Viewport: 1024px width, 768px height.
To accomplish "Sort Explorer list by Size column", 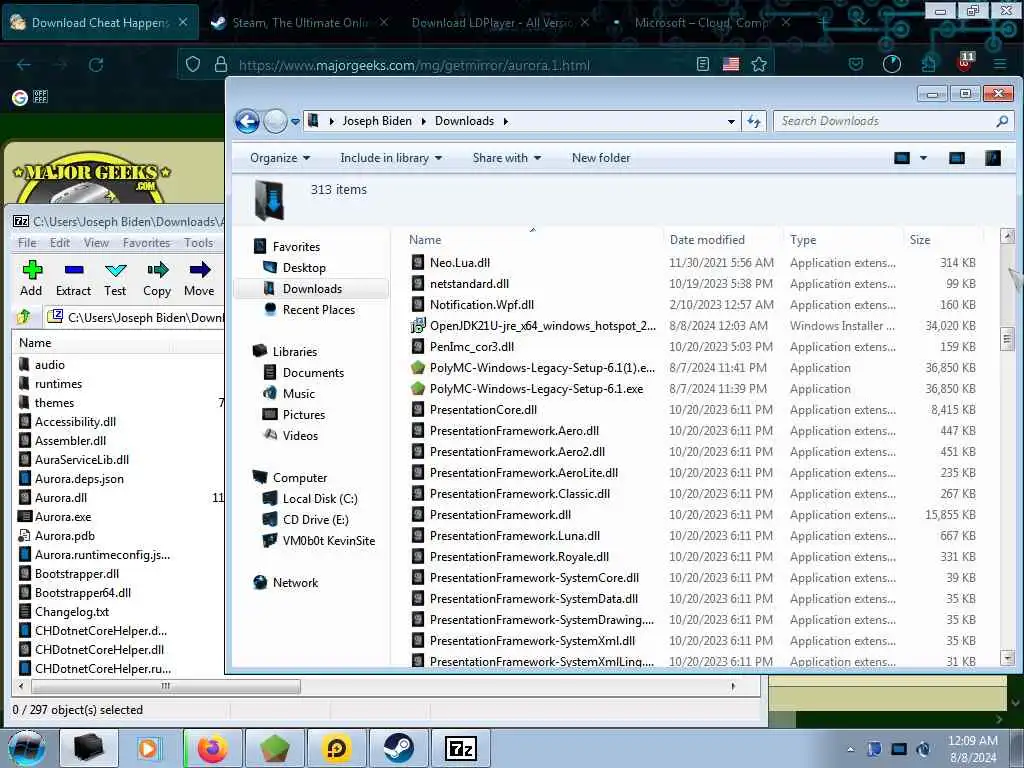I will 920,240.
